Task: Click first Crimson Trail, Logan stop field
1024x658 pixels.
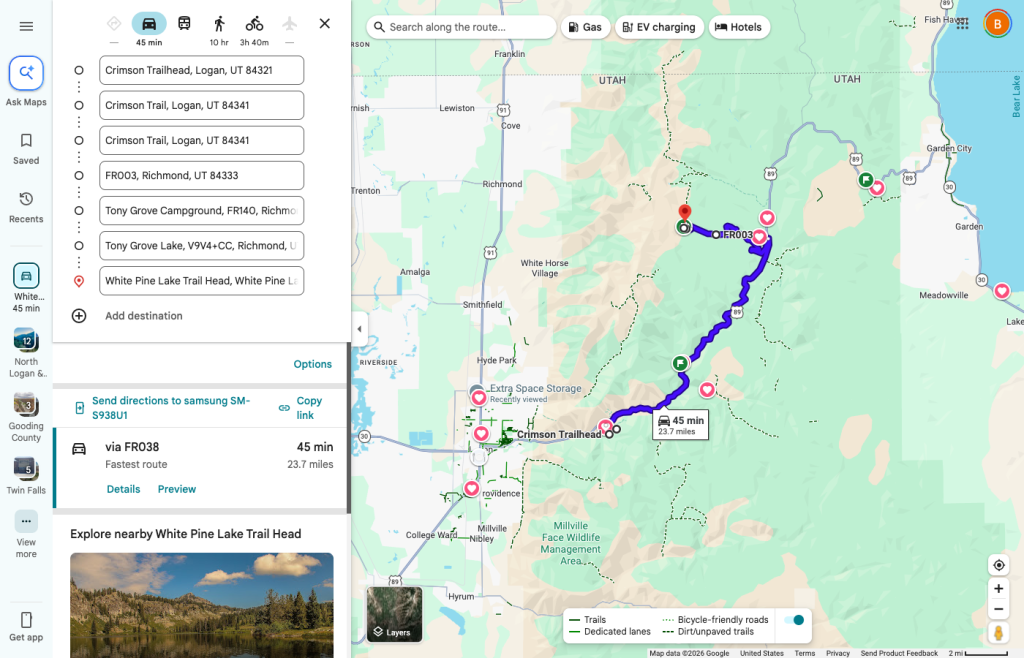Action: click(x=201, y=105)
